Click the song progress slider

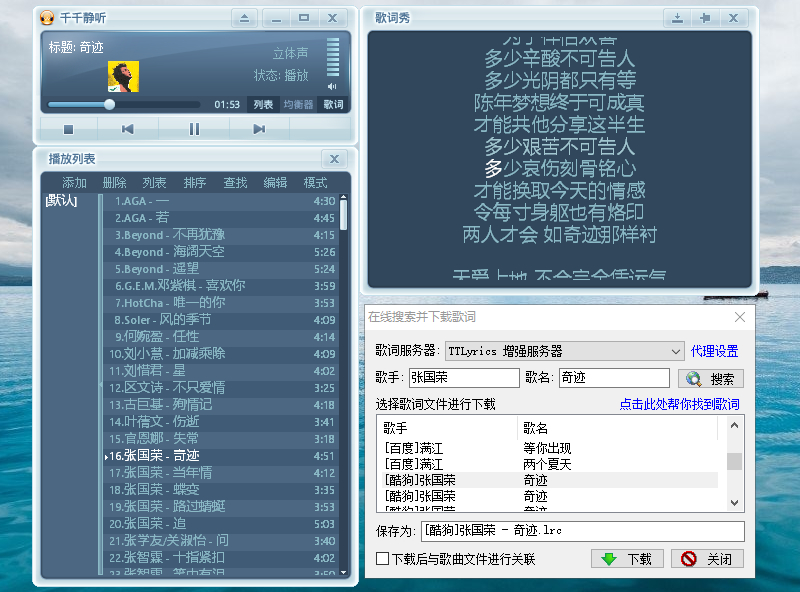(x=110, y=104)
